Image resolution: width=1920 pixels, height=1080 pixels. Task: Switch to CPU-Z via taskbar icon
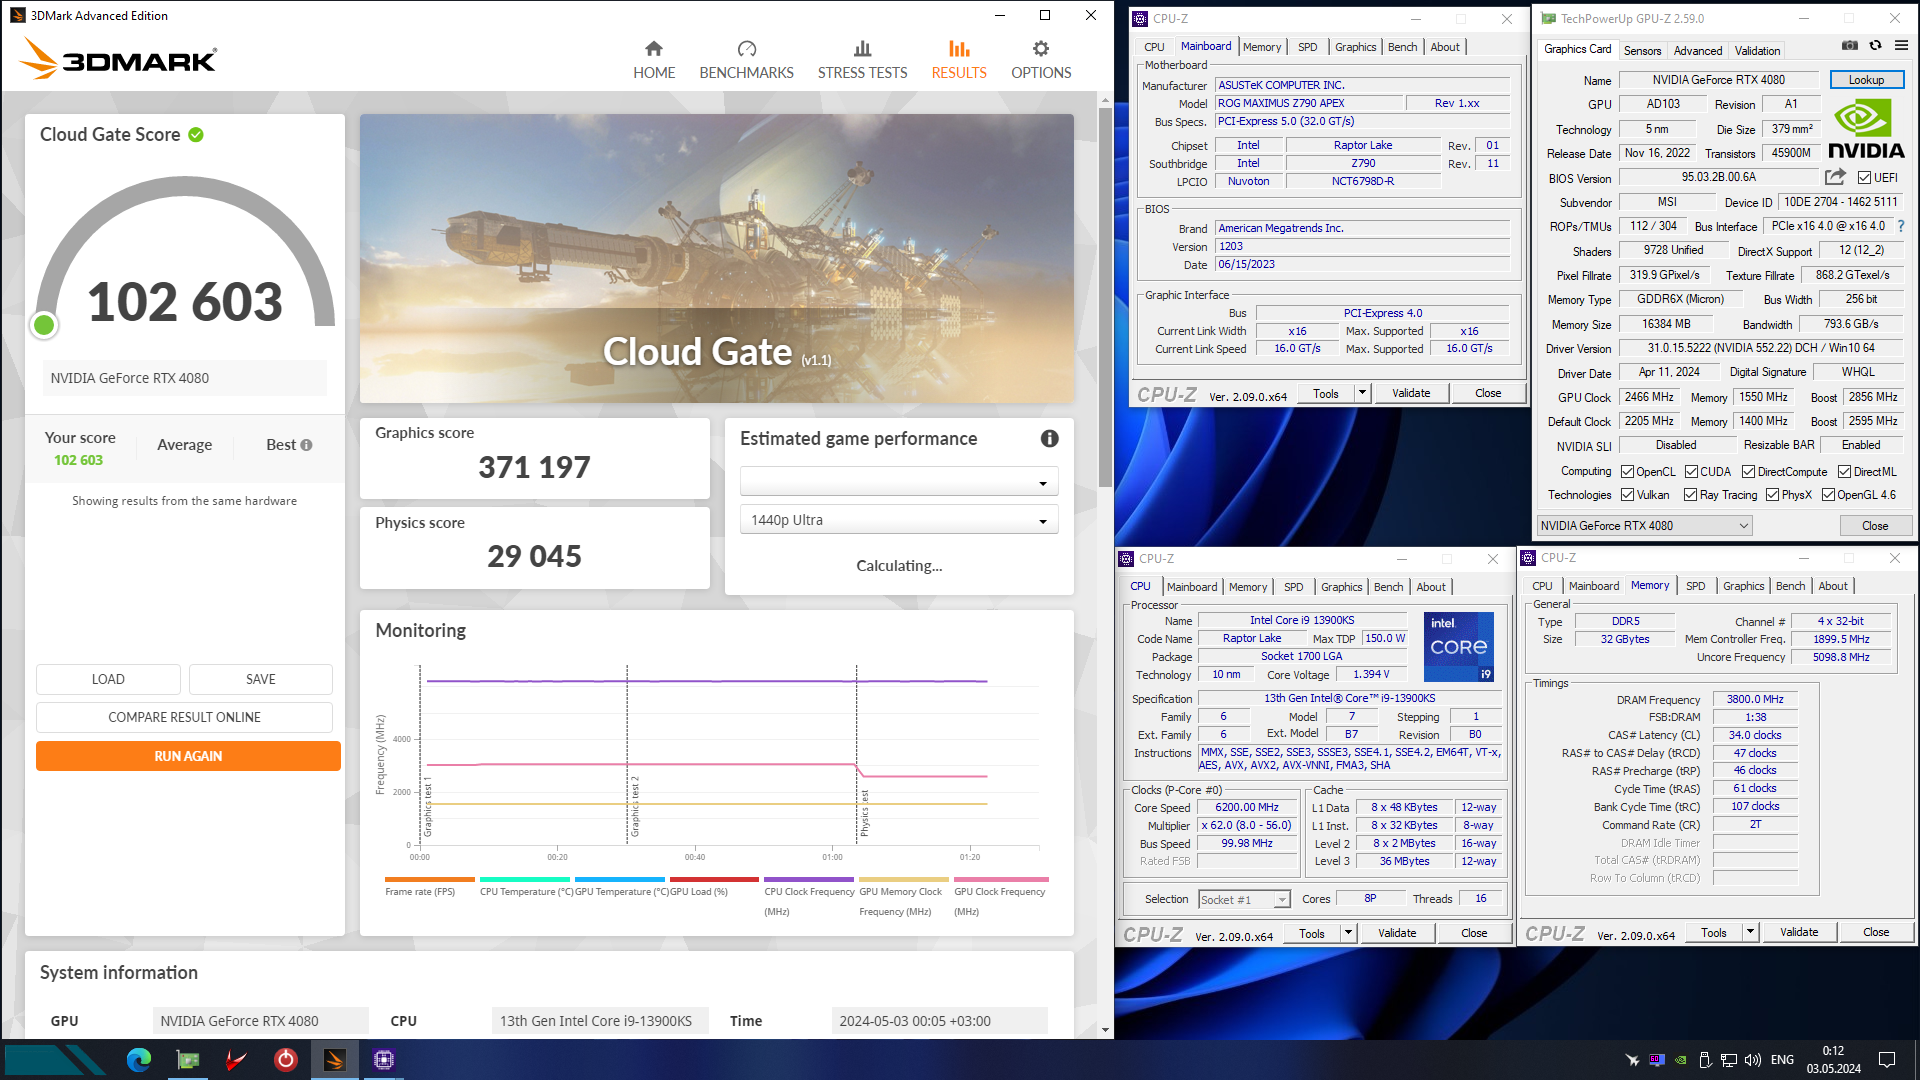coord(384,1060)
